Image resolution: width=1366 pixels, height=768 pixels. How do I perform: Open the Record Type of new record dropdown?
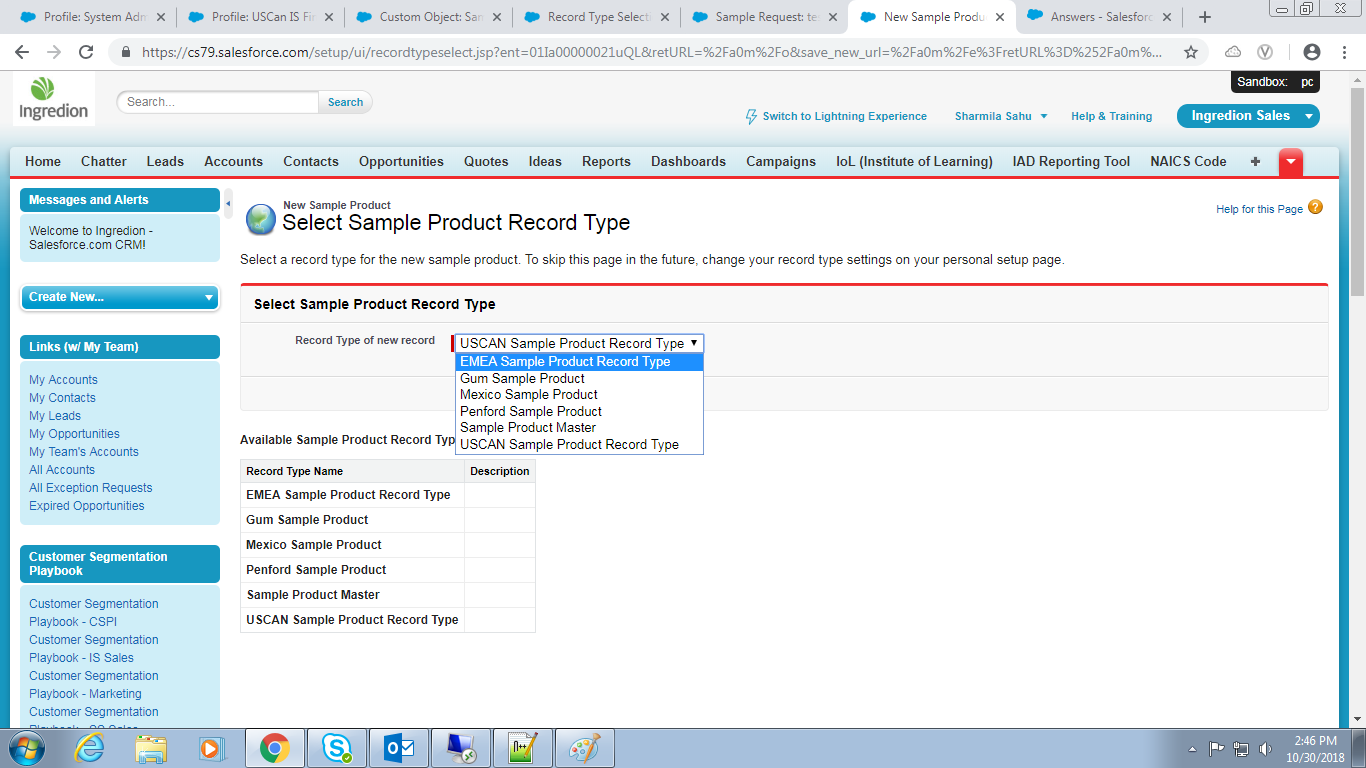pos(579,343)
